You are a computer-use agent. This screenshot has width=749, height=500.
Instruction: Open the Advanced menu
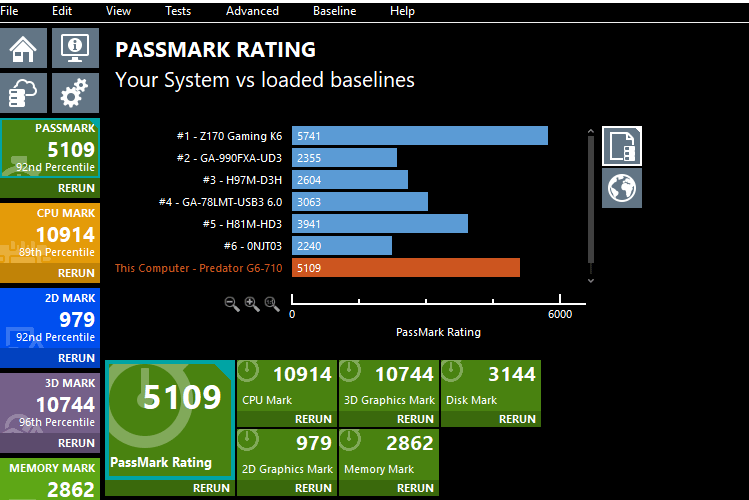(252, 11)
